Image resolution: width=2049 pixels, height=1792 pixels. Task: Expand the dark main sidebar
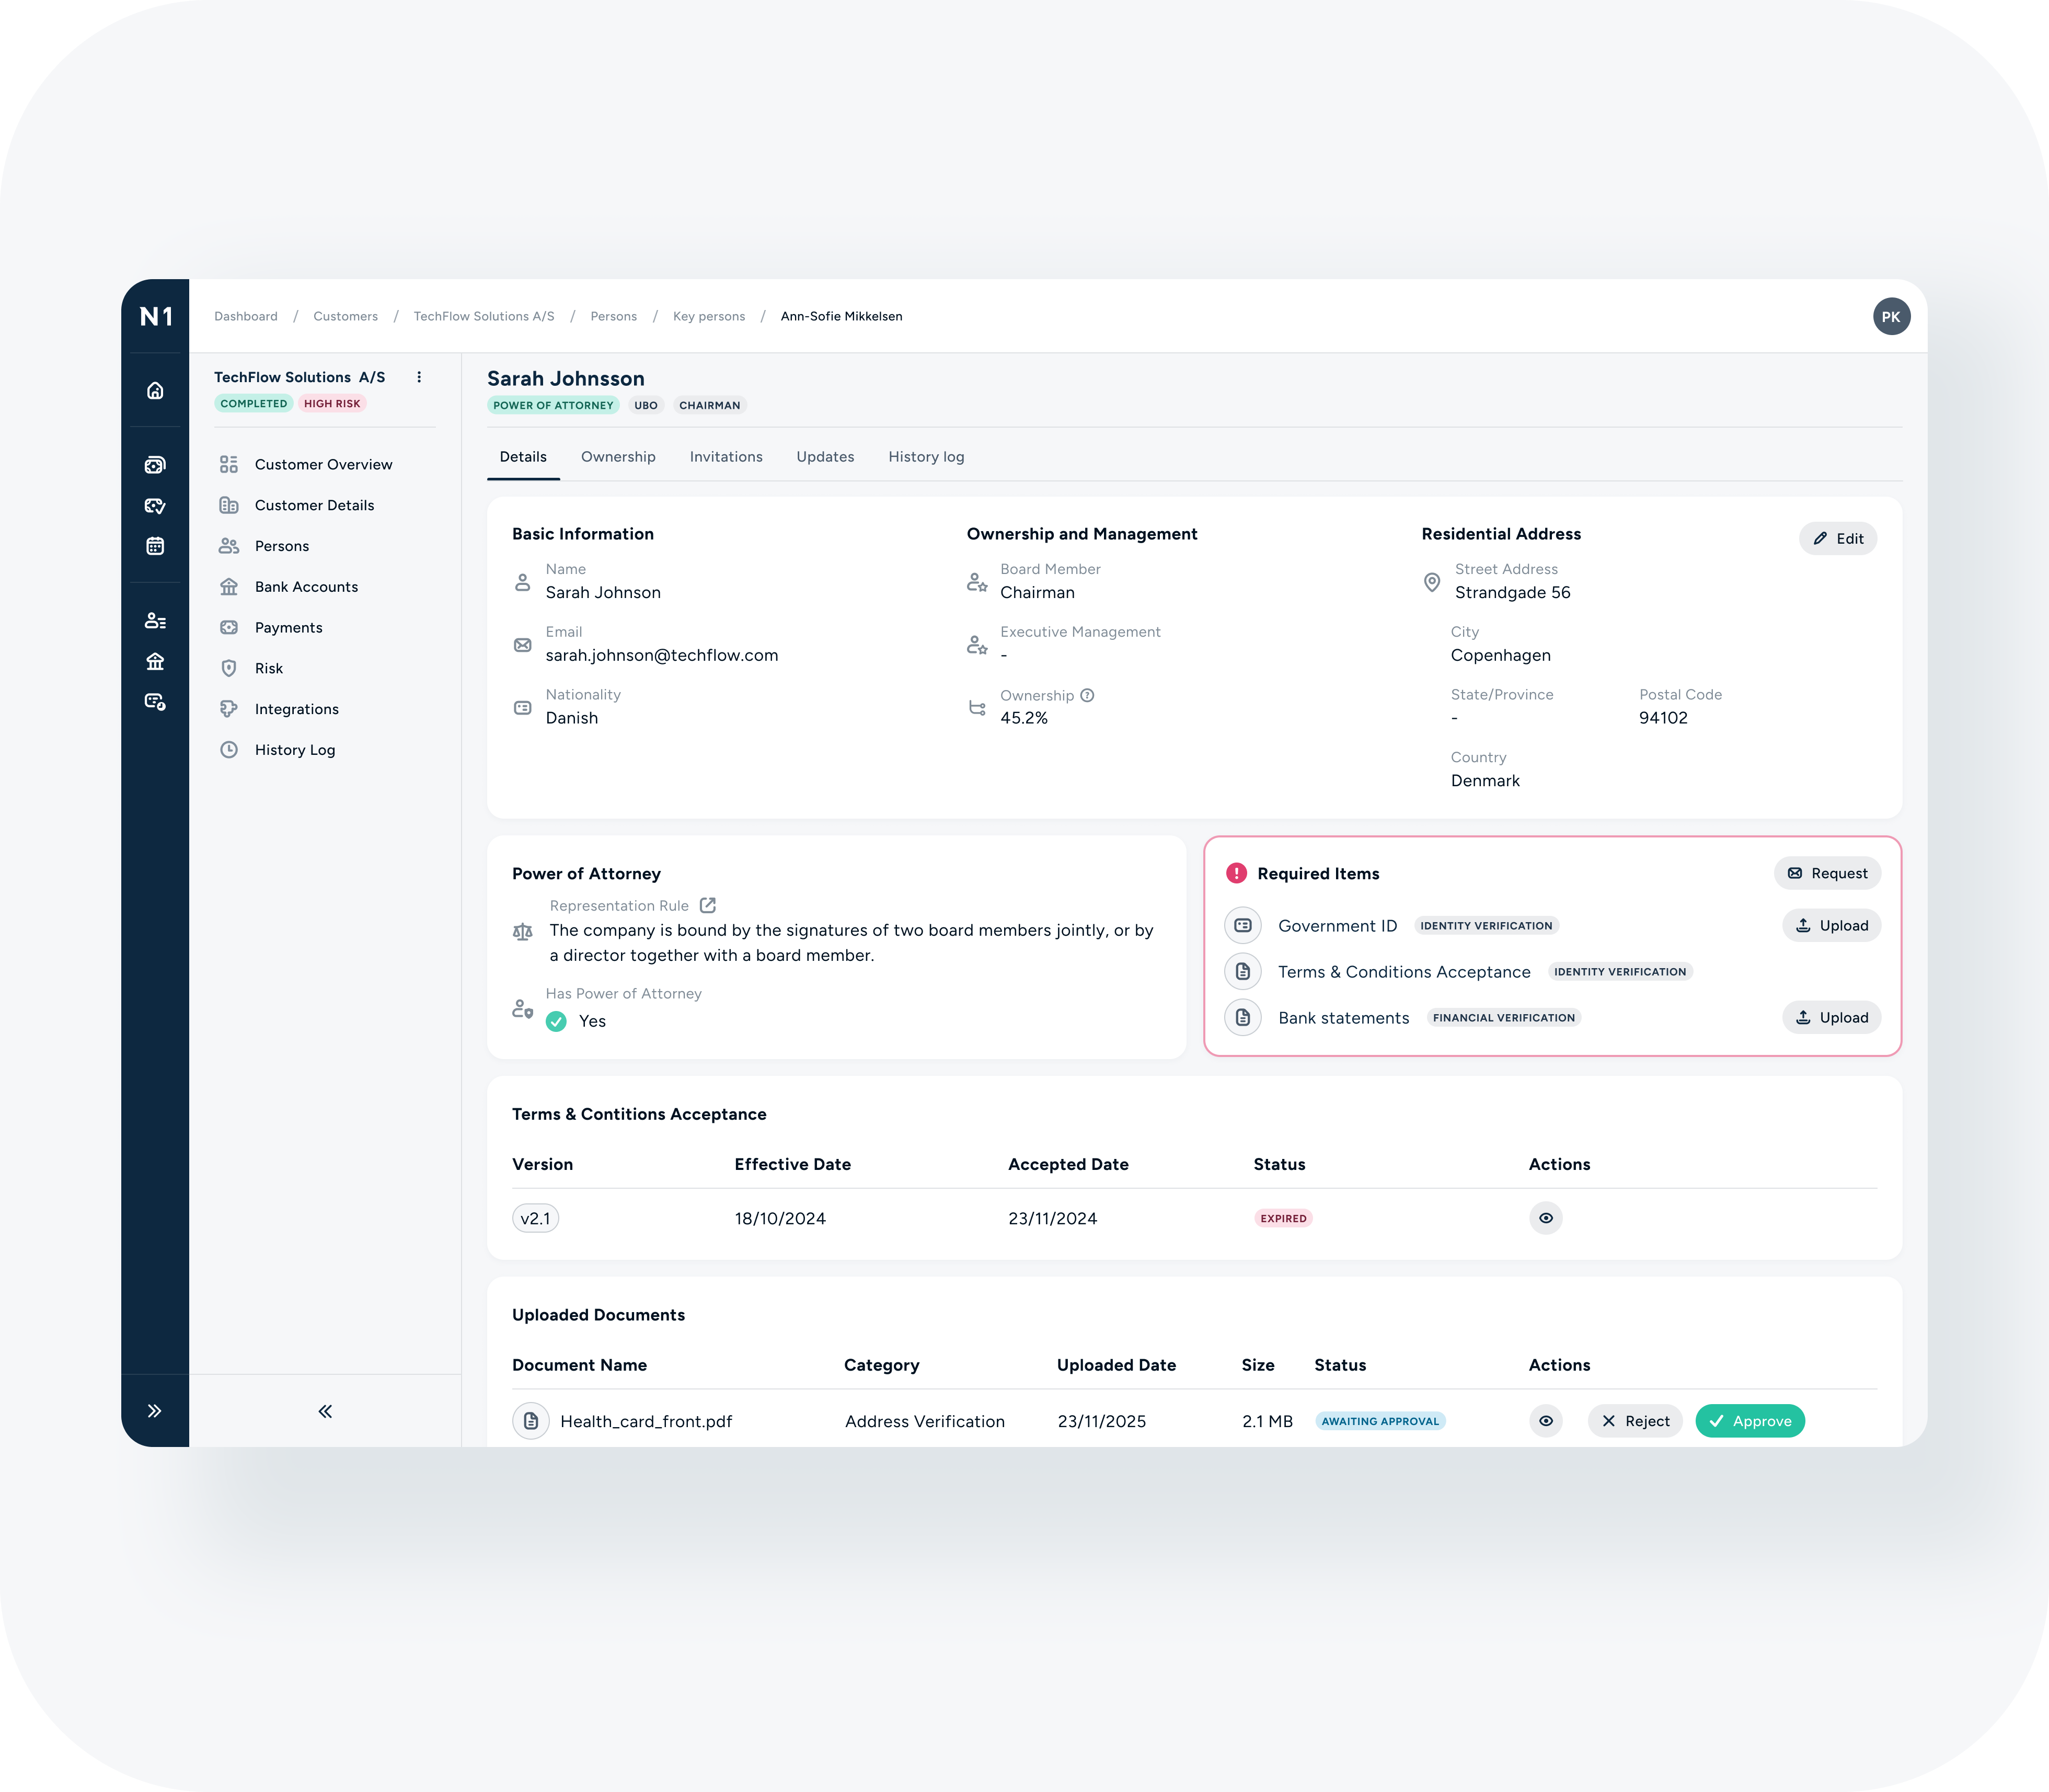(155, 1411)
